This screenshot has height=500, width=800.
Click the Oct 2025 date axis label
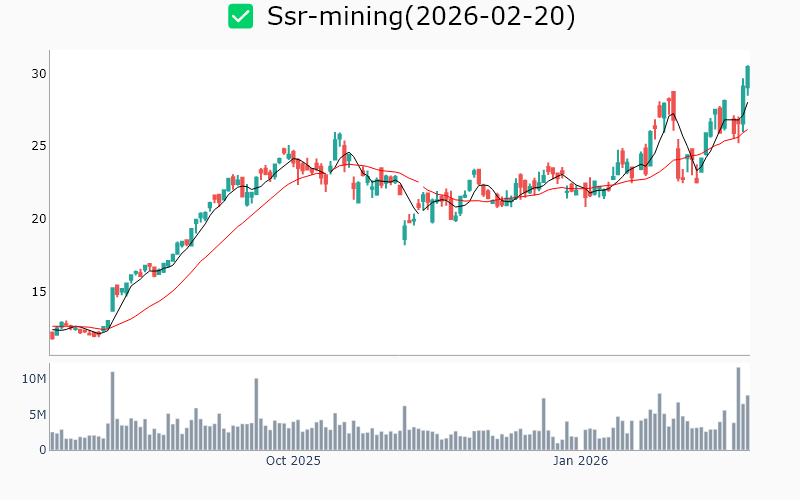(x=293, y=461)
